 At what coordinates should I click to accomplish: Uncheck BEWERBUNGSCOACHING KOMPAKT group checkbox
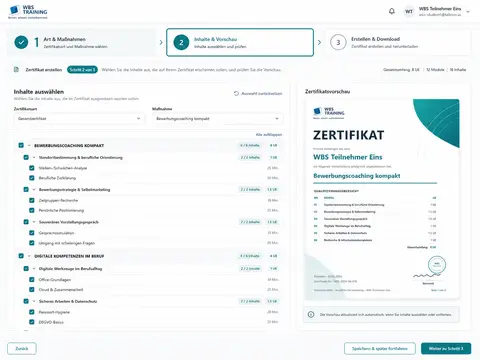[x=21, y=145]
